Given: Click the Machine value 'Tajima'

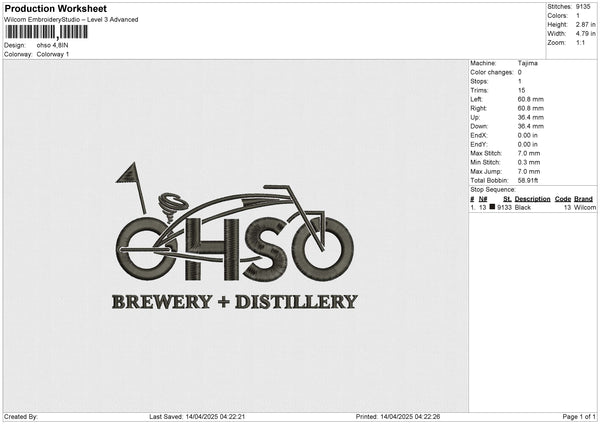Looking at the screenshot, I should [x=528, y=63].
